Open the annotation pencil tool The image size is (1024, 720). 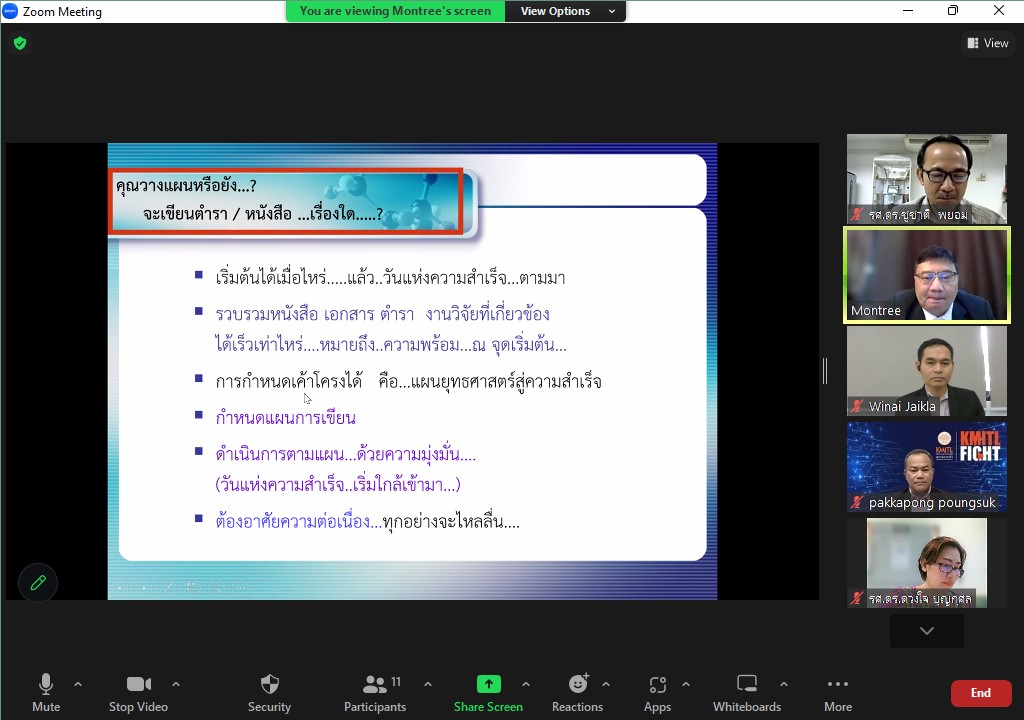click(x=38, y=583)
